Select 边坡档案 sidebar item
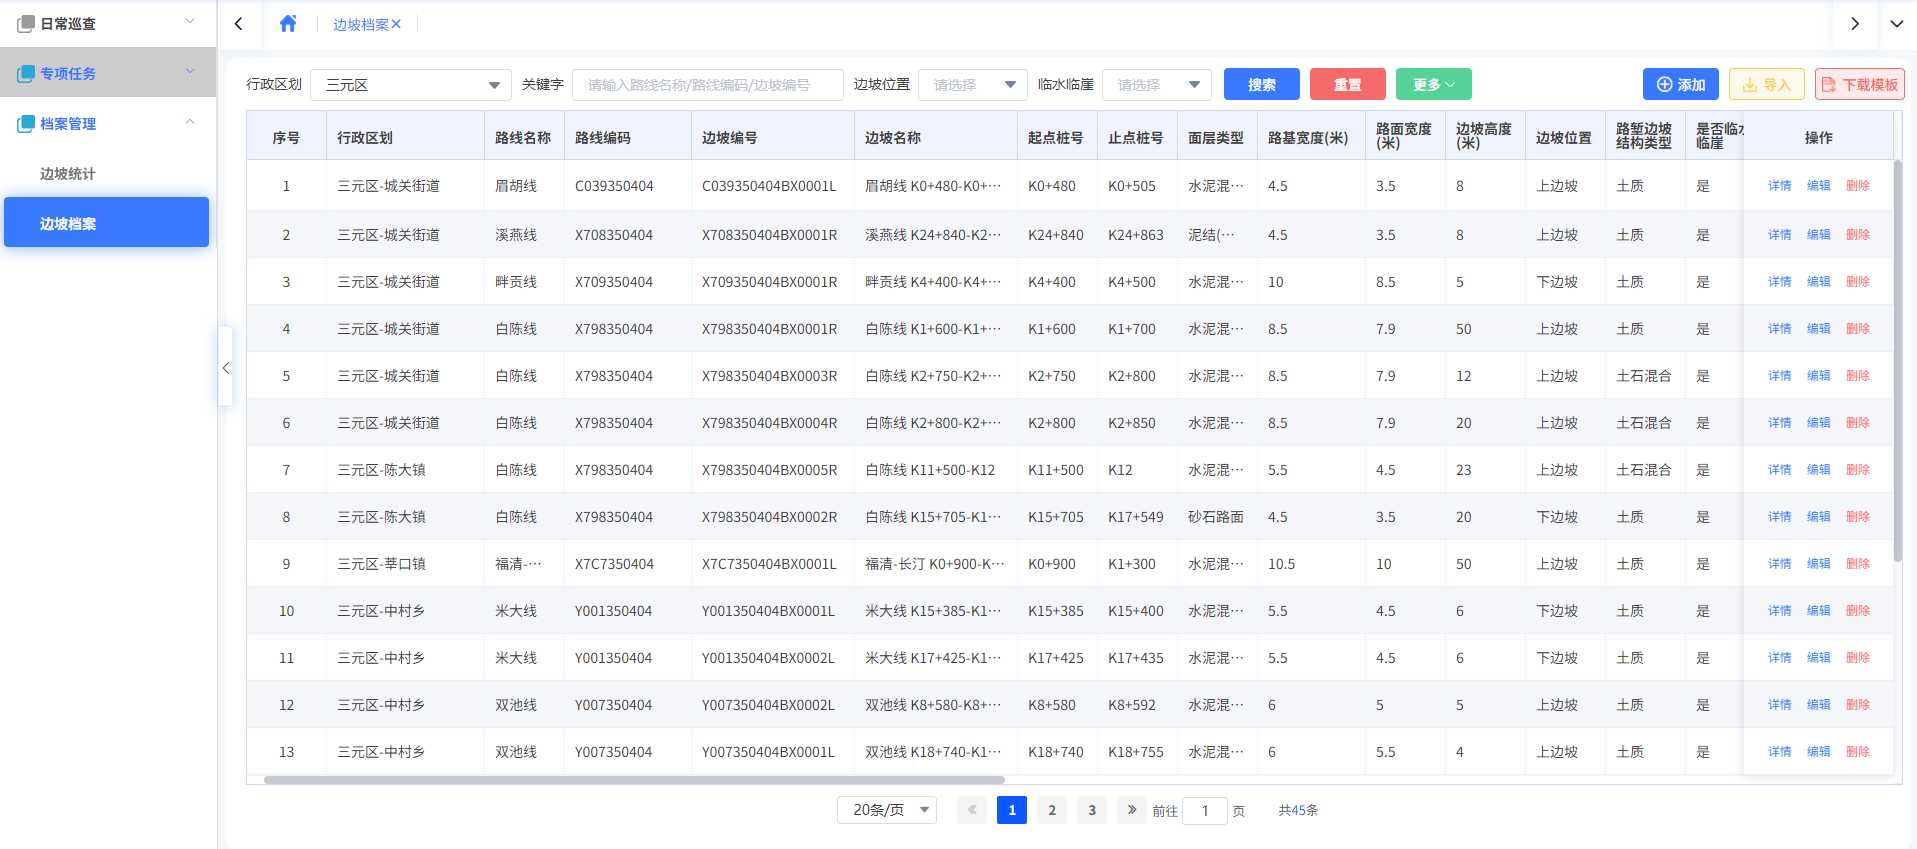This screenshot has height=849, width=1917. point(106,222)
